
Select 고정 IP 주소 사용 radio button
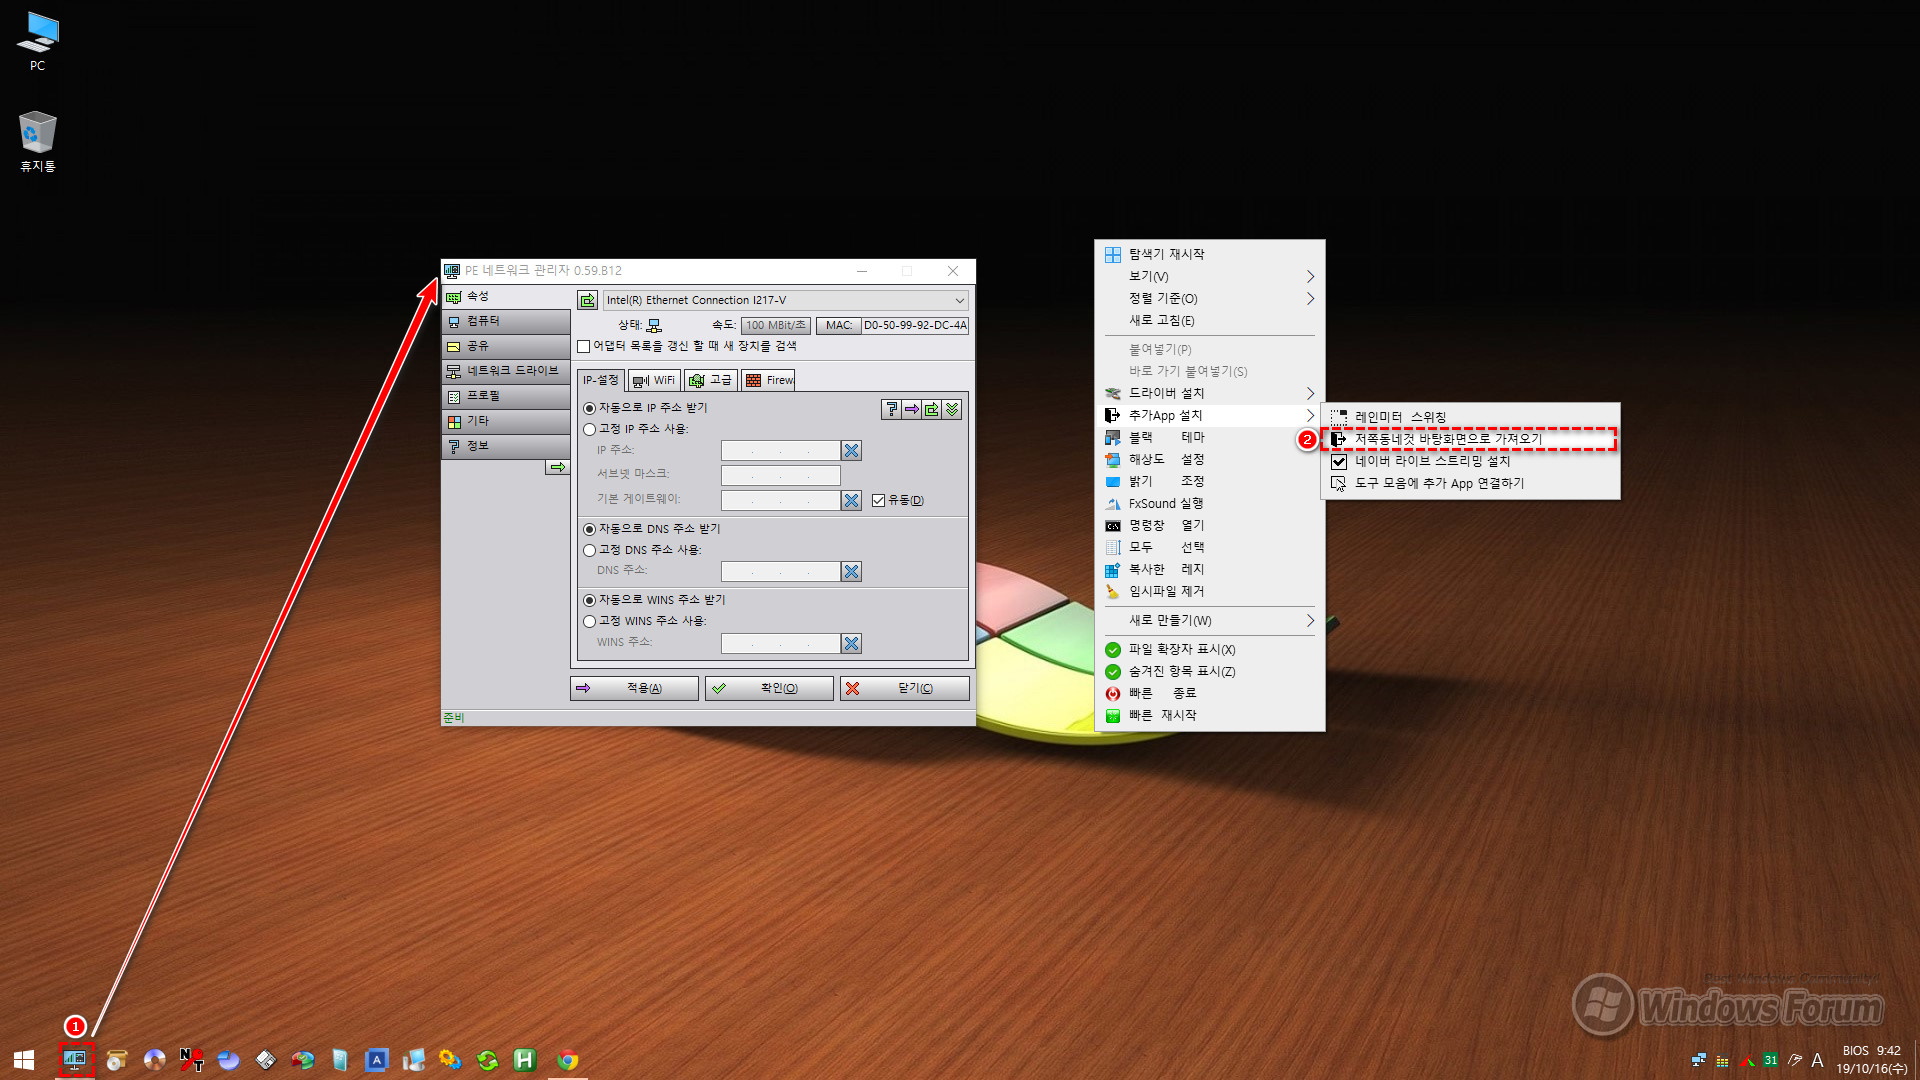point(589,429)
